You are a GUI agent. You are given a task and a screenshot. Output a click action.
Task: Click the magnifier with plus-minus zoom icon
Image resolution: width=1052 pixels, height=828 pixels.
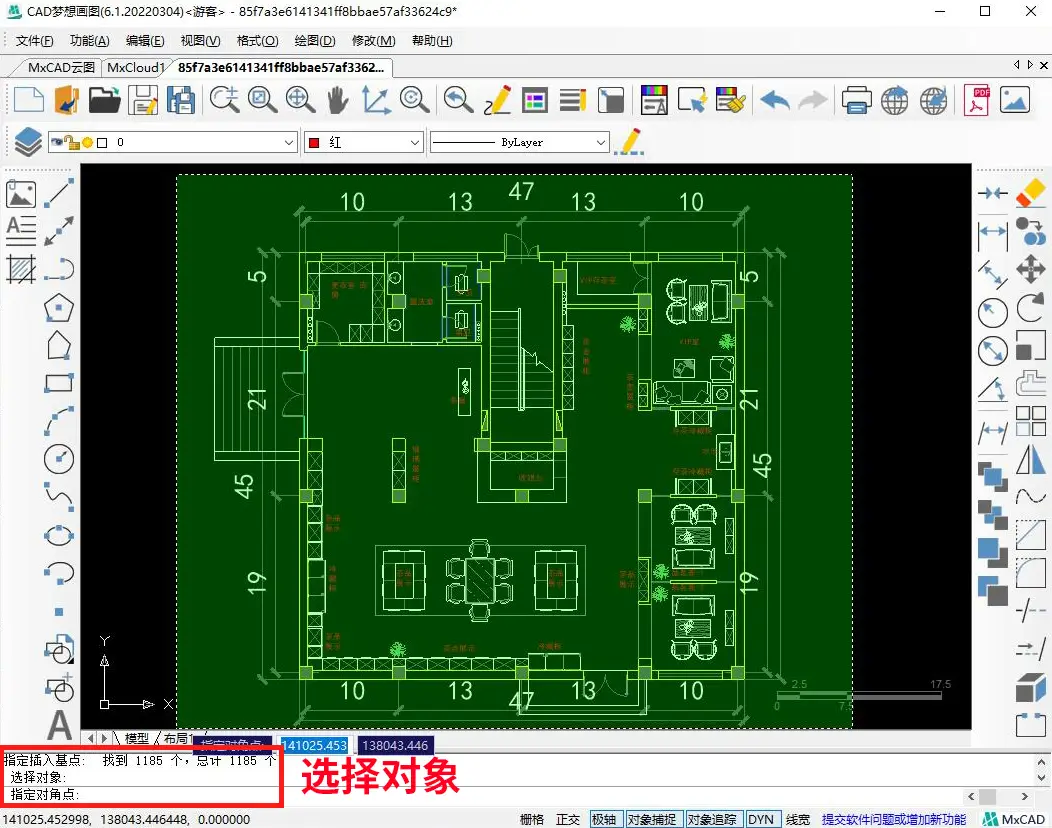[x=224, y=100]
